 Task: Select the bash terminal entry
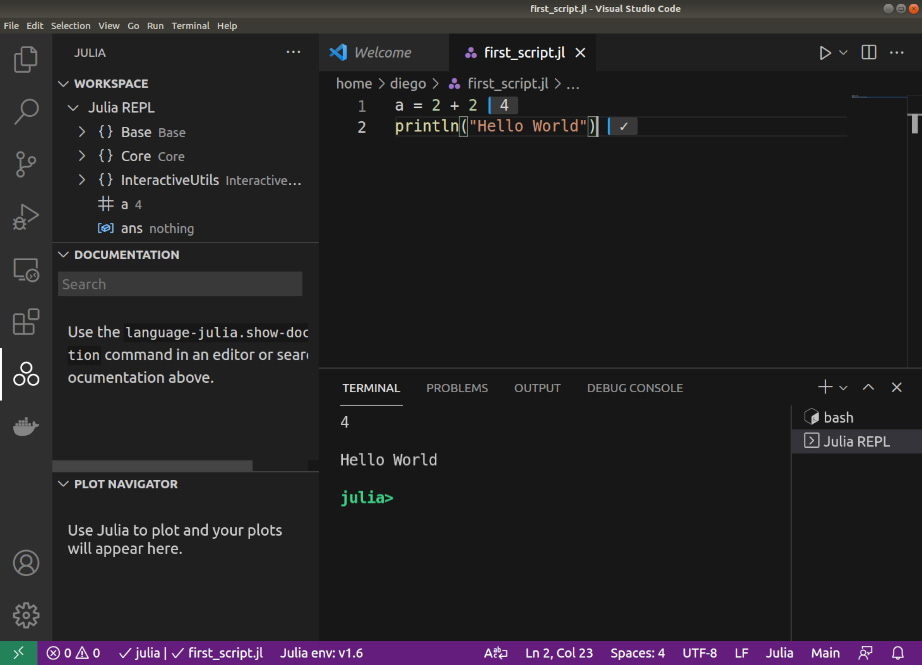(x=857, y=417)
